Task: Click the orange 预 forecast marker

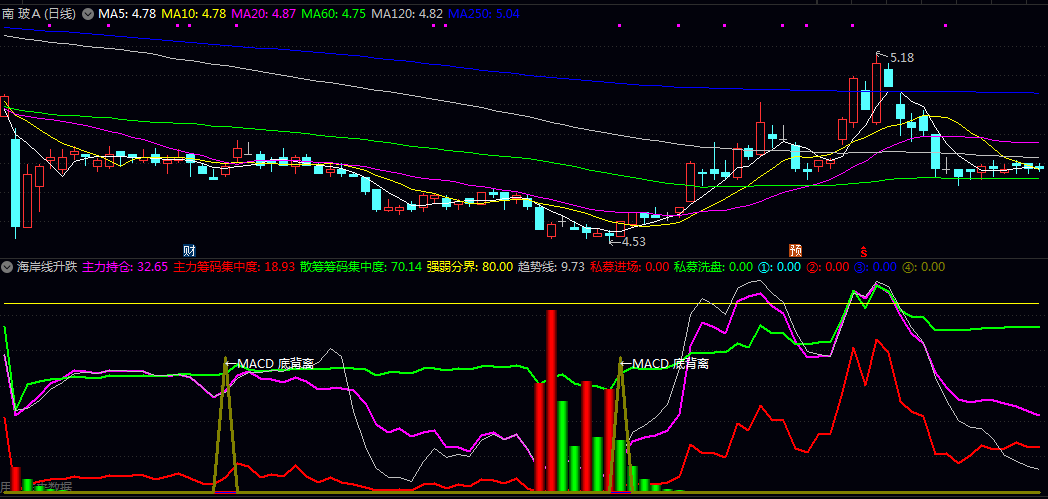Action: coord(795,251)
